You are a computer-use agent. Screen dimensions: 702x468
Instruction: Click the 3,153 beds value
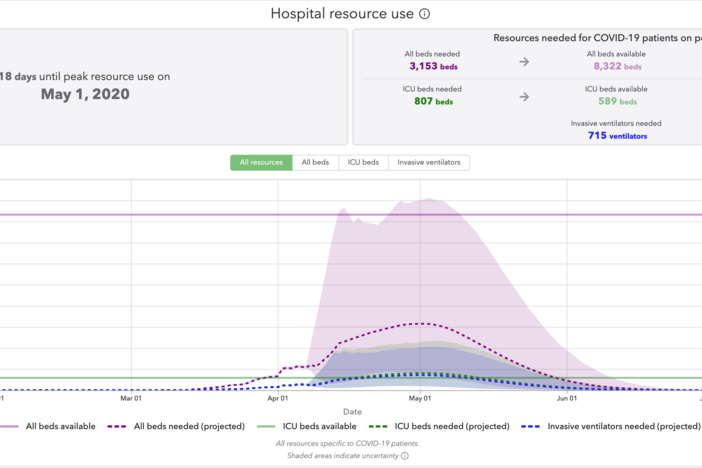click(x=433, y=66)
